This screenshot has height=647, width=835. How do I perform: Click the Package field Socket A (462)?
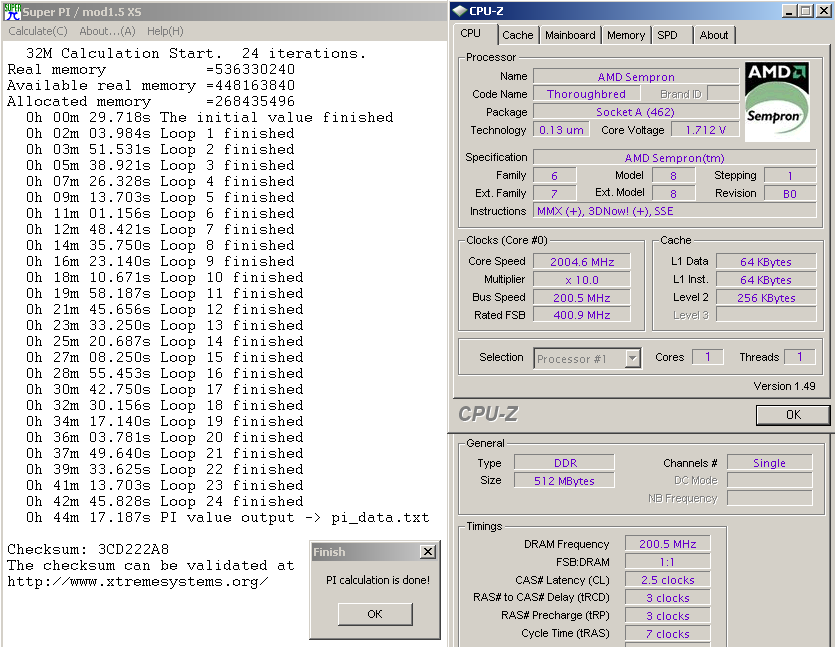pyautogui.click(x=636, y=112)
